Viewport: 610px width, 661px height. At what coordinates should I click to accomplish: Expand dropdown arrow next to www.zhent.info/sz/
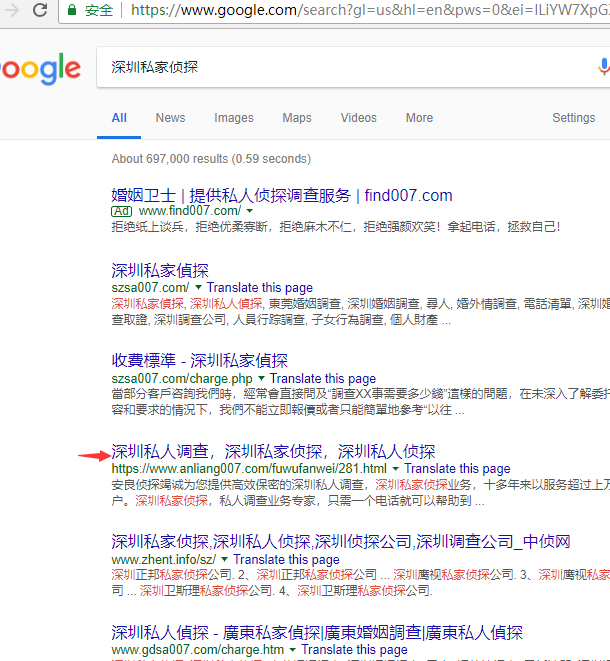(x=225, y=559)
